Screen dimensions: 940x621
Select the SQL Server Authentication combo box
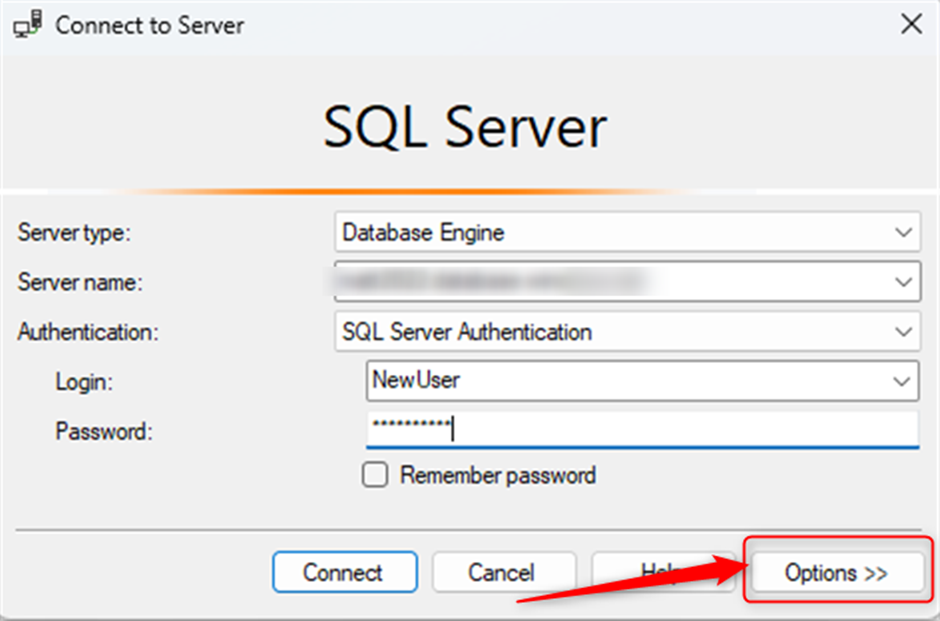tap(628, 331)
